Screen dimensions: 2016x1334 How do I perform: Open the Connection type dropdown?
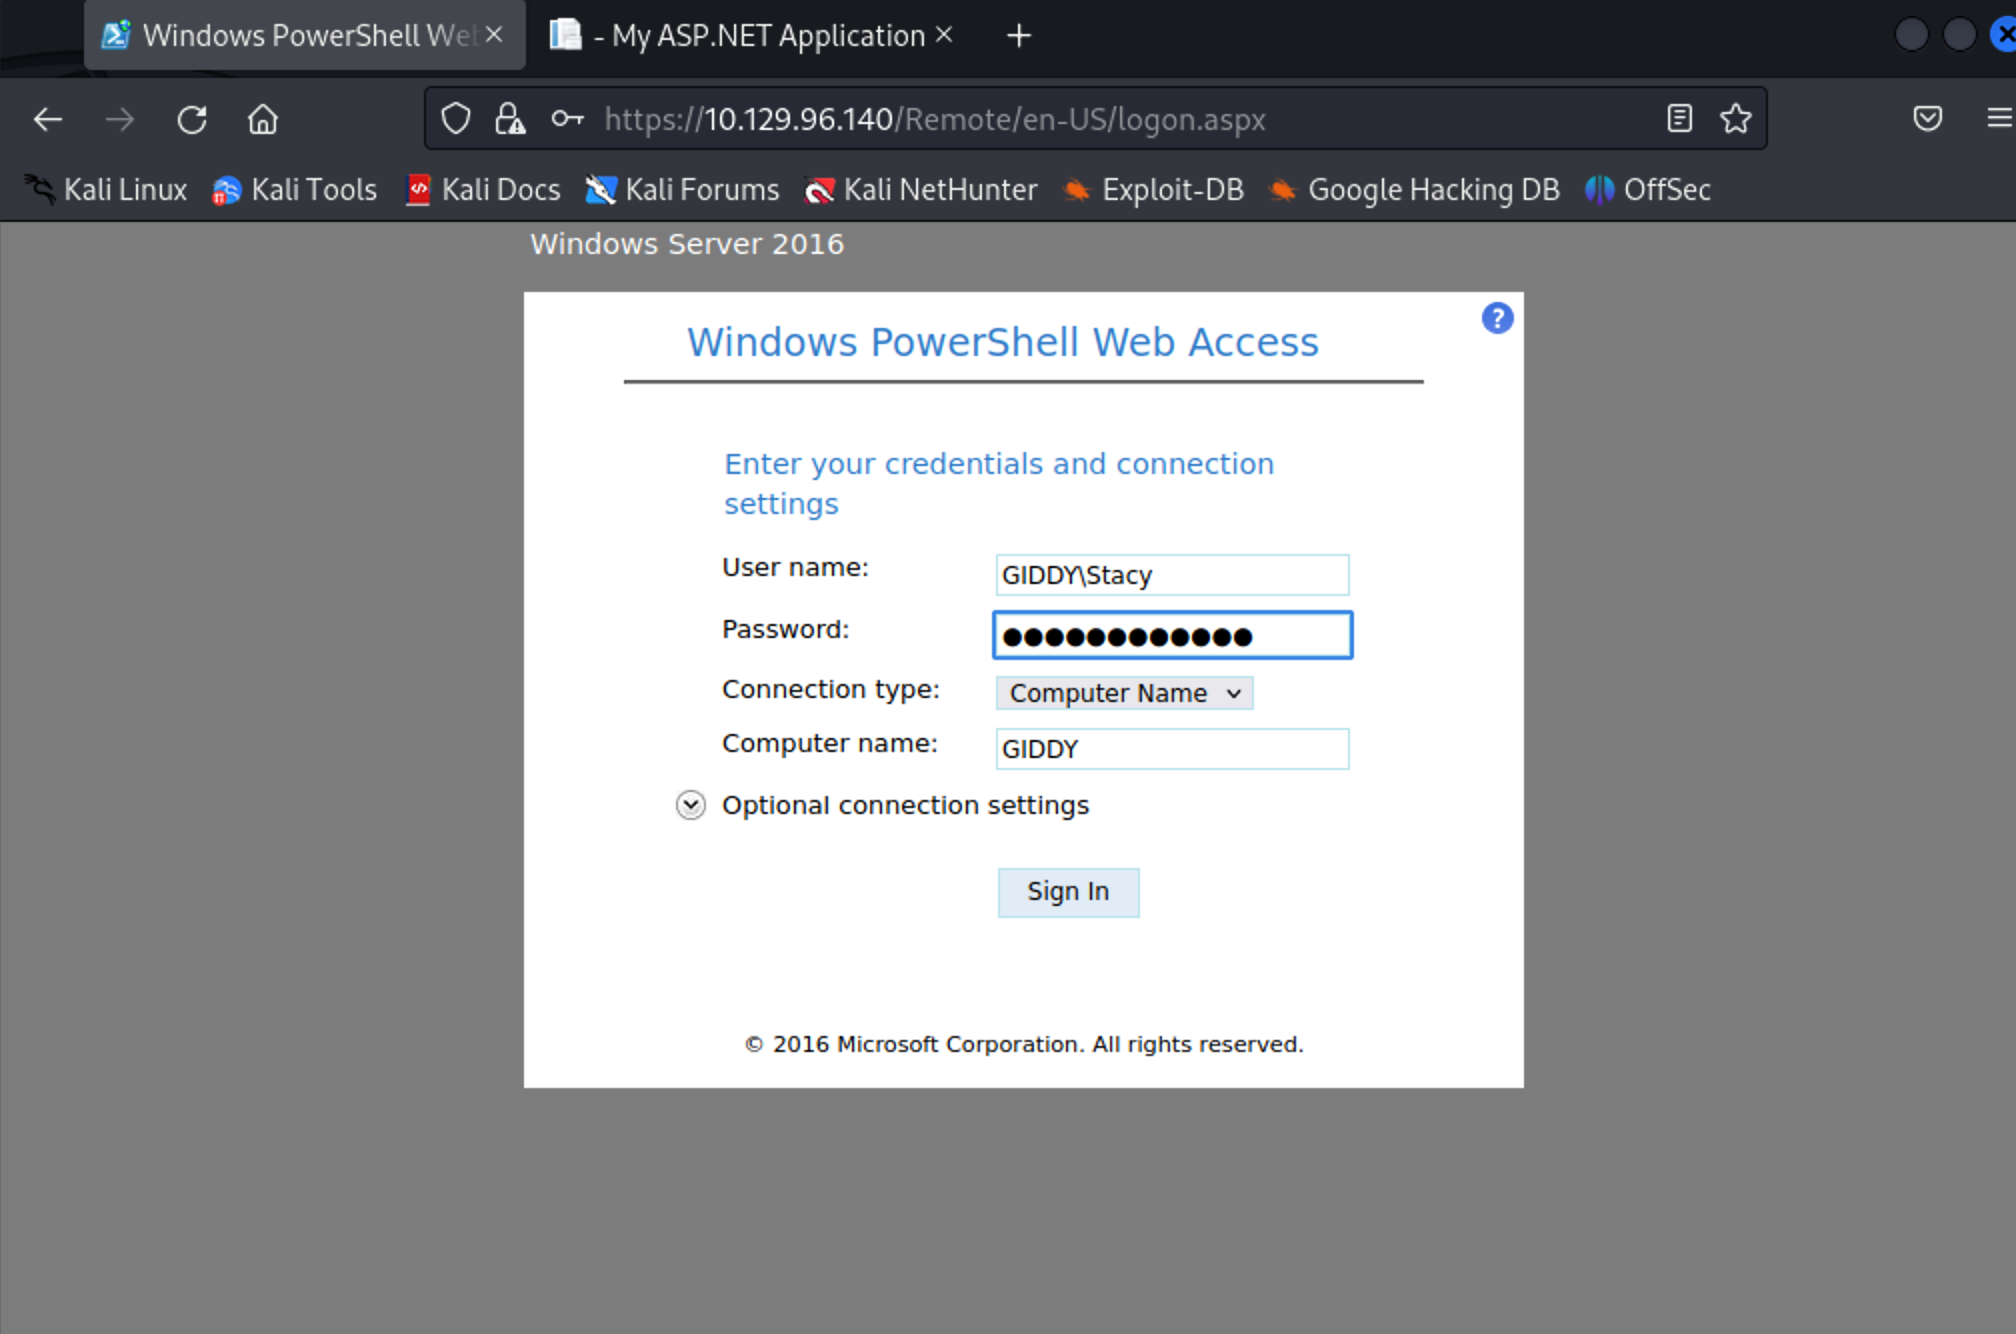click(x=1124, y=693)
